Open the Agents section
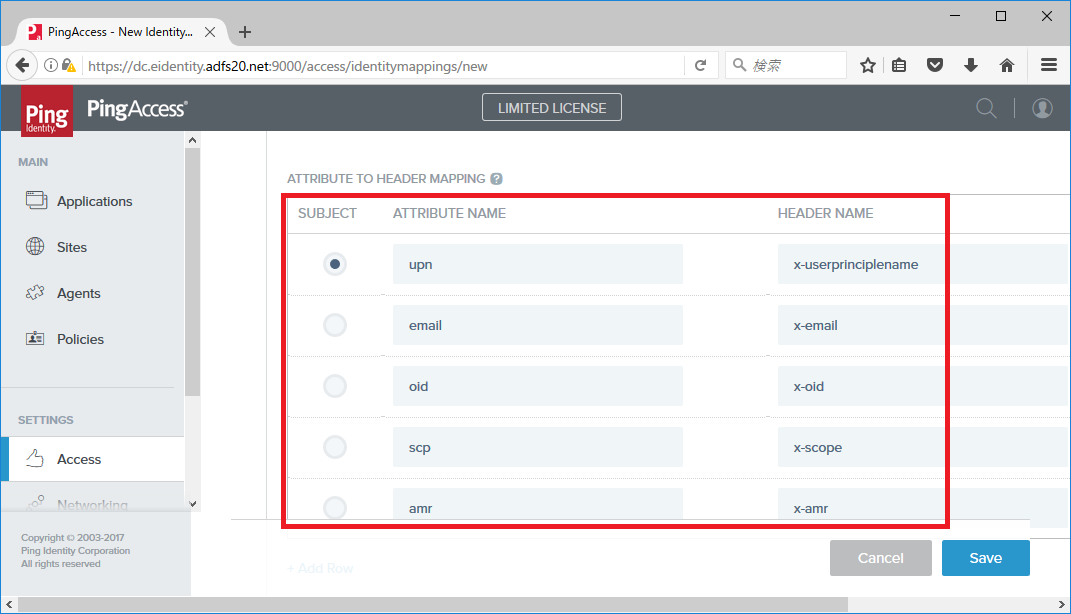 (x=79, y=293)
